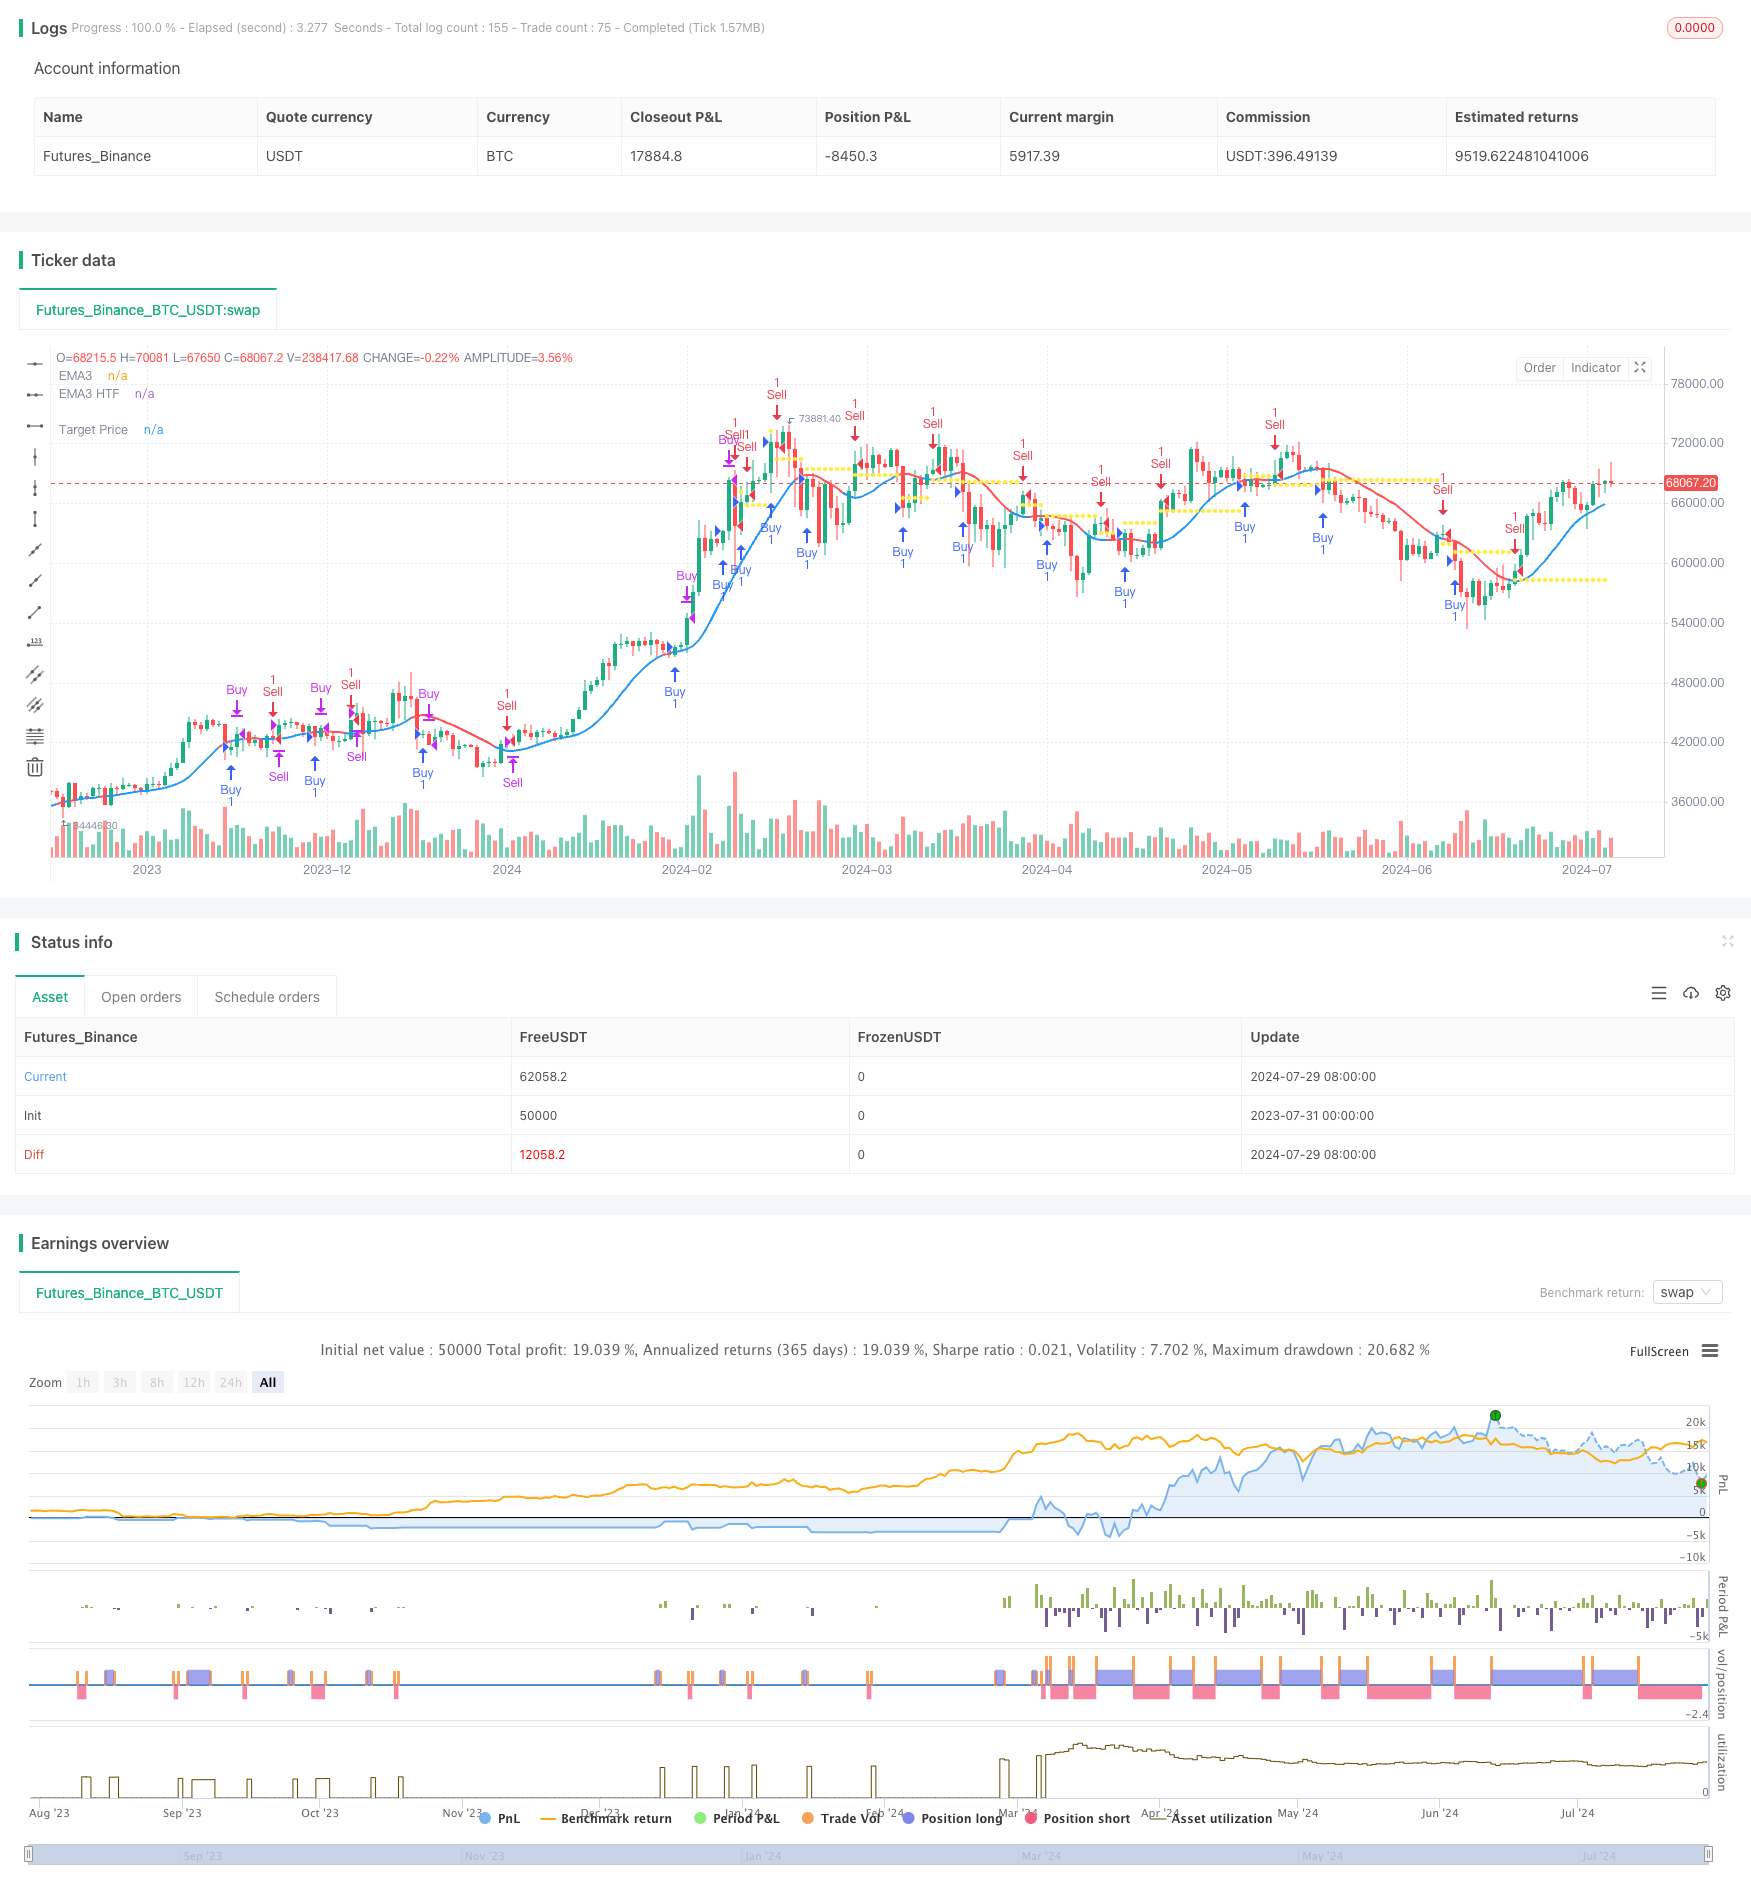Viewport: 1751px width, 1893px height.
Task: Grab the left navigator range handle
Action: coord(29,1854)
